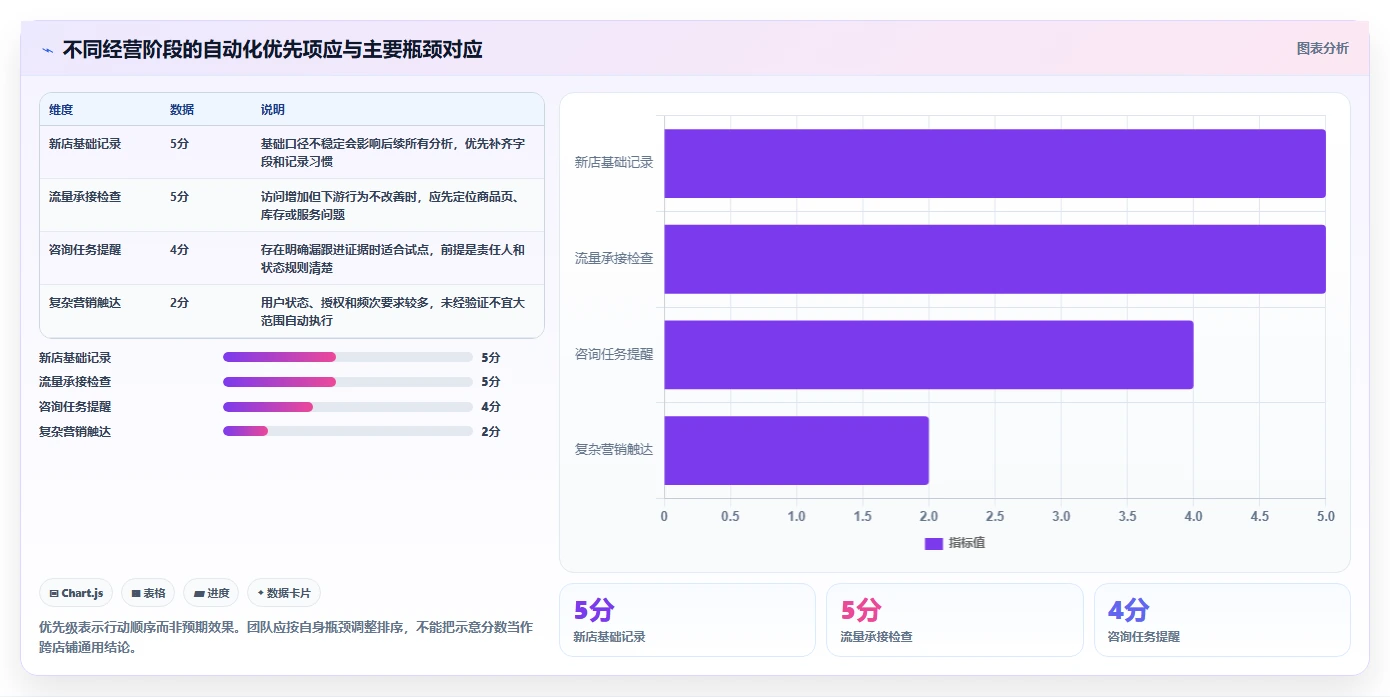Toggle the 指标值 legend swatch
1390x697 pixels.
click(934, 543)
